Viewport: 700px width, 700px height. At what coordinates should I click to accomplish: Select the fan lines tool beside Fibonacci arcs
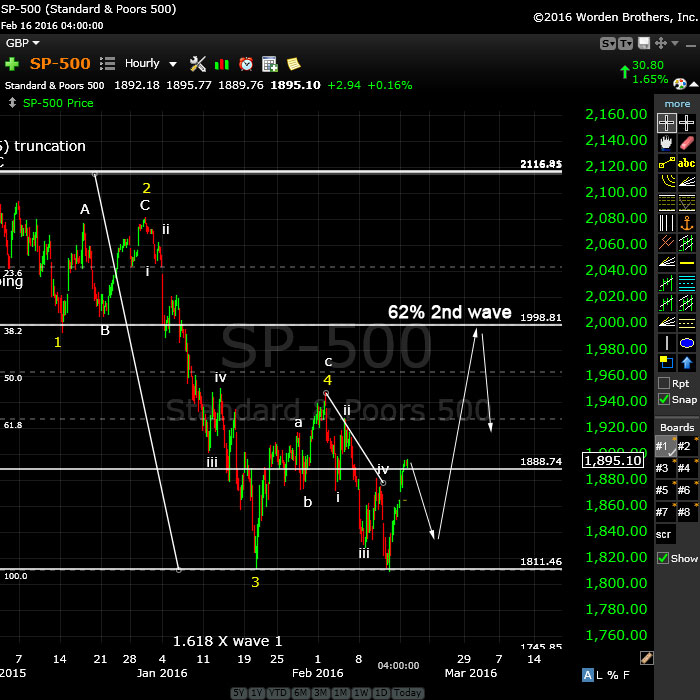(x=687, y=182)
